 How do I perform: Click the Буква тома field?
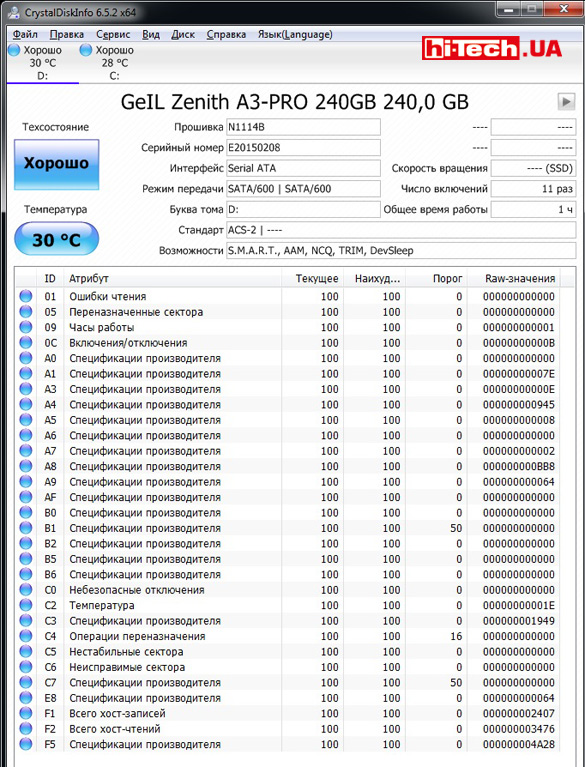click(x=303, y=209)
